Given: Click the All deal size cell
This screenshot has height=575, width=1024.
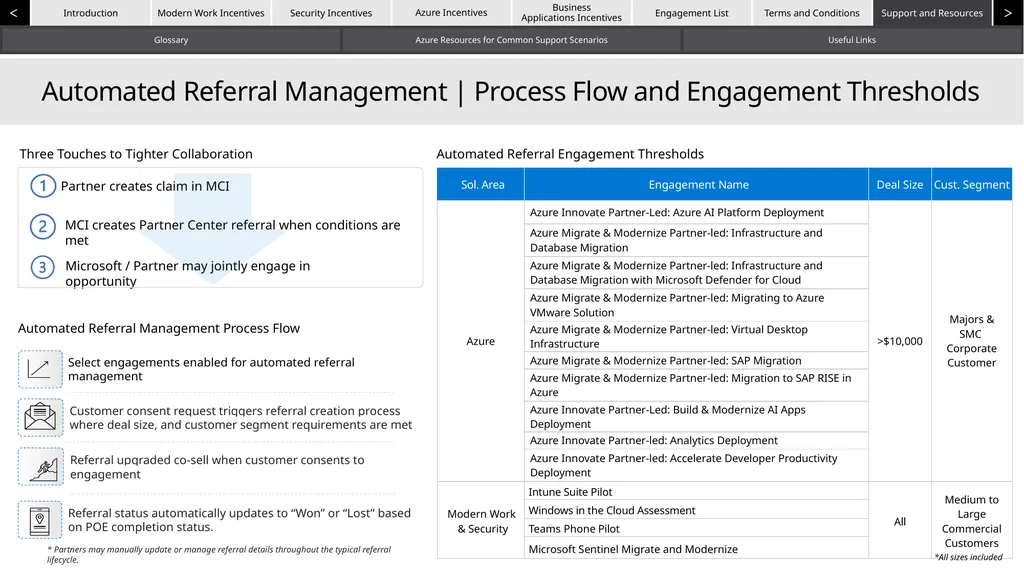Looking at the screenshot, I should 900,521.
